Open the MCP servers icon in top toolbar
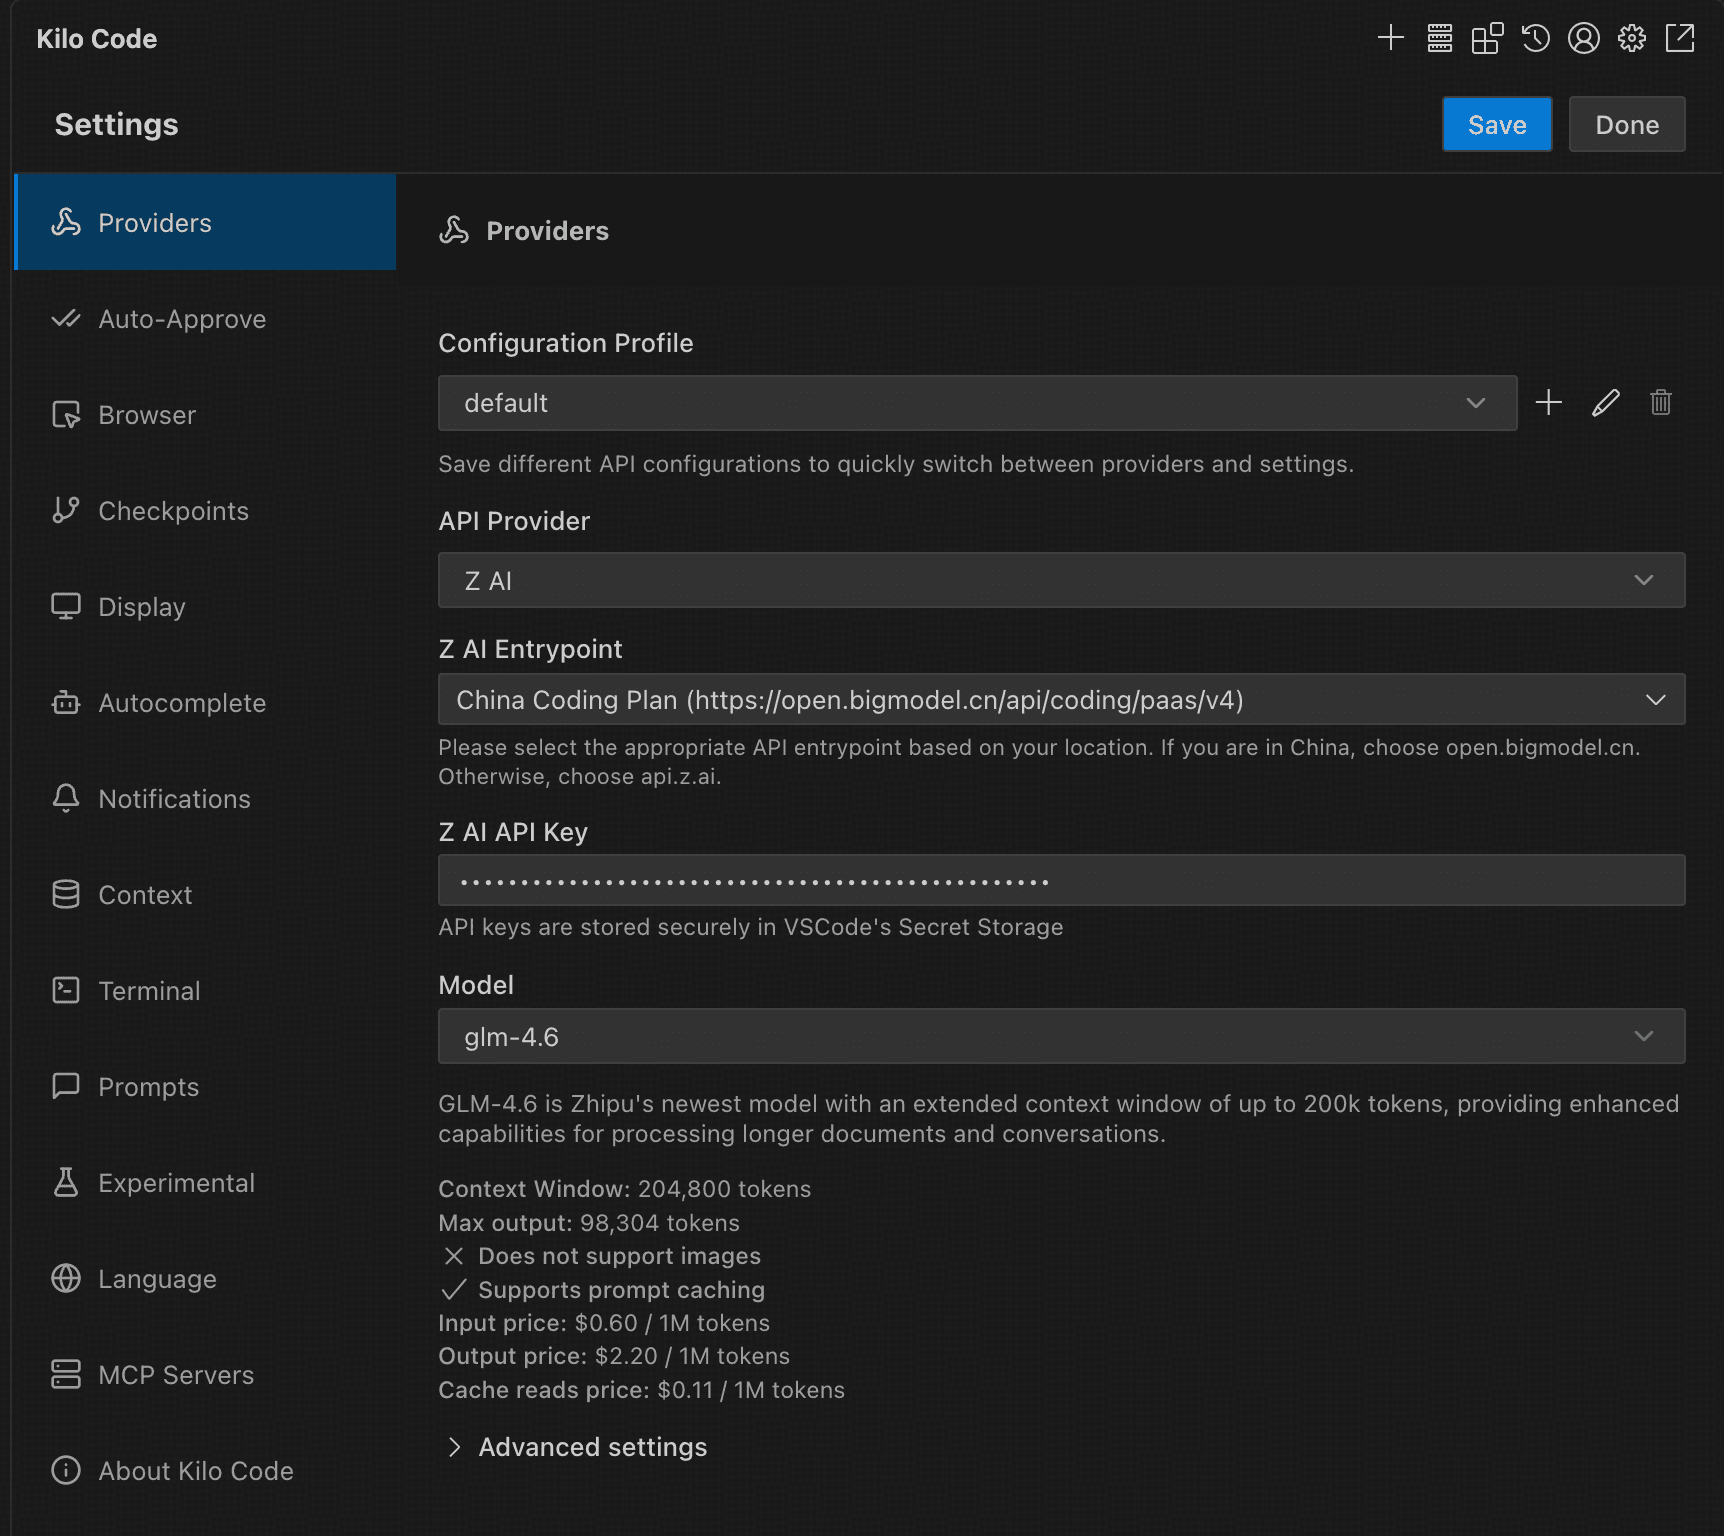The width and height of the screenshot is (1724, 1536). [1439, 39]
